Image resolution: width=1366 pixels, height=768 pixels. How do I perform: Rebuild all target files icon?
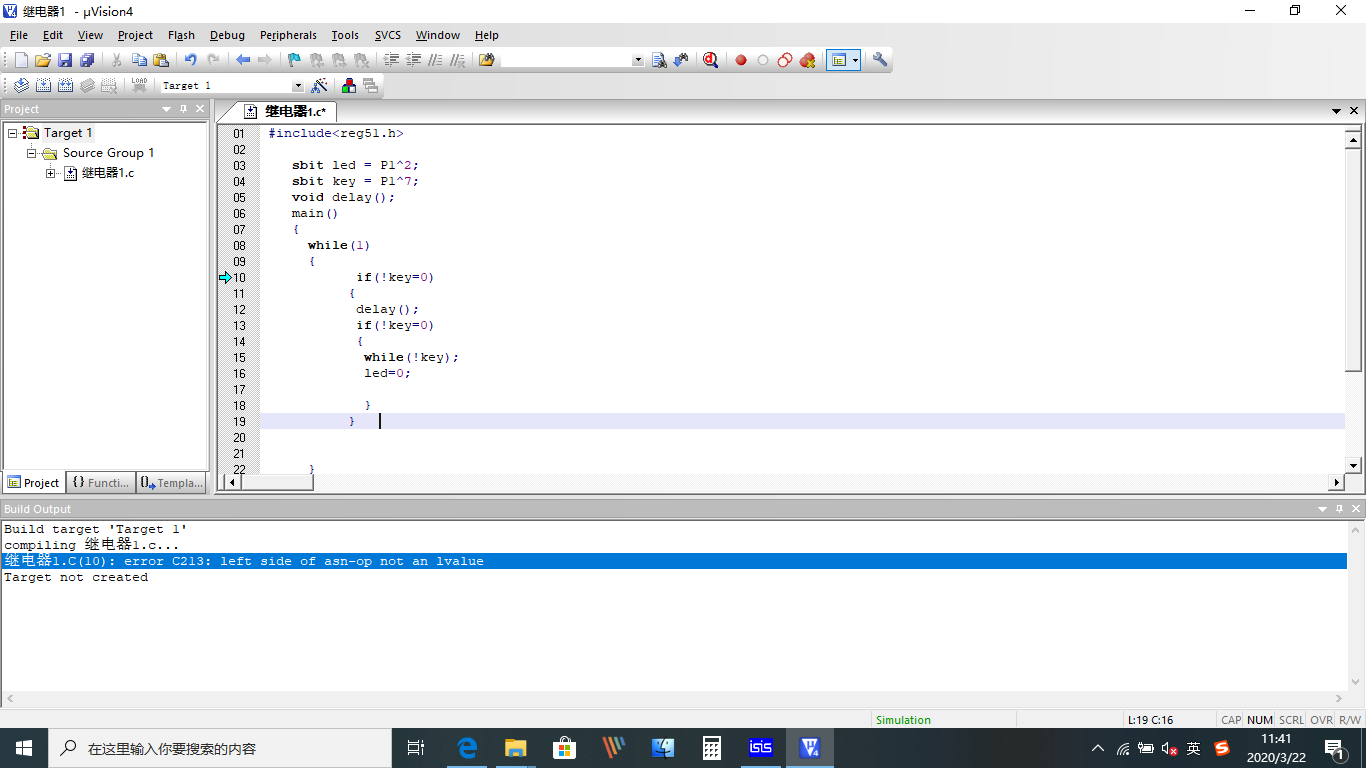point(65,86)
